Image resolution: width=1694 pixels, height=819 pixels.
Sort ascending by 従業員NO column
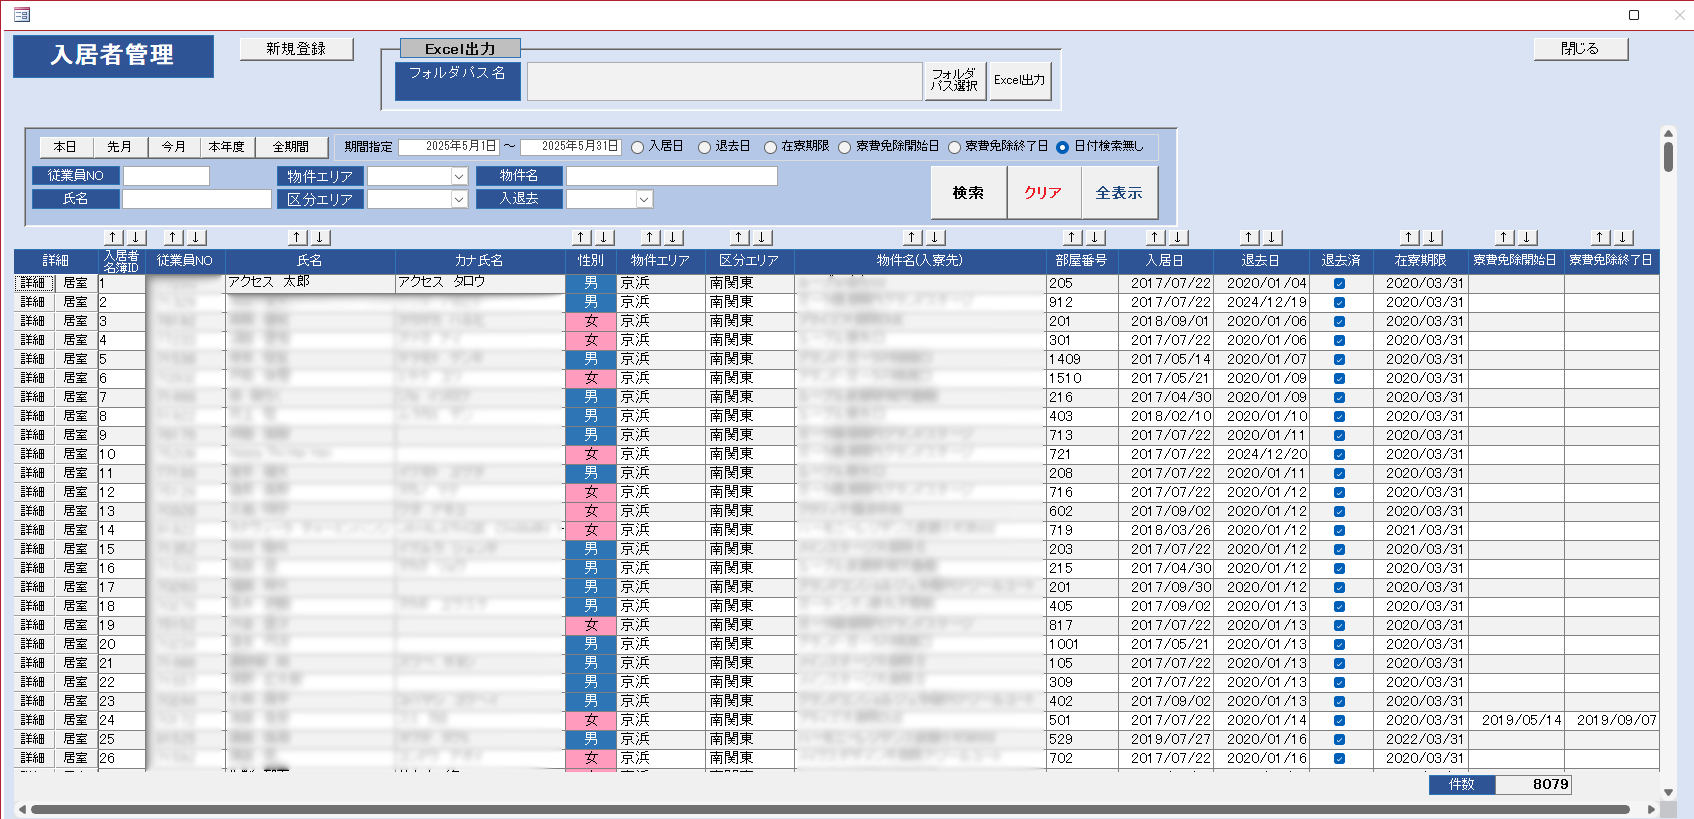[x=174, y=237]
